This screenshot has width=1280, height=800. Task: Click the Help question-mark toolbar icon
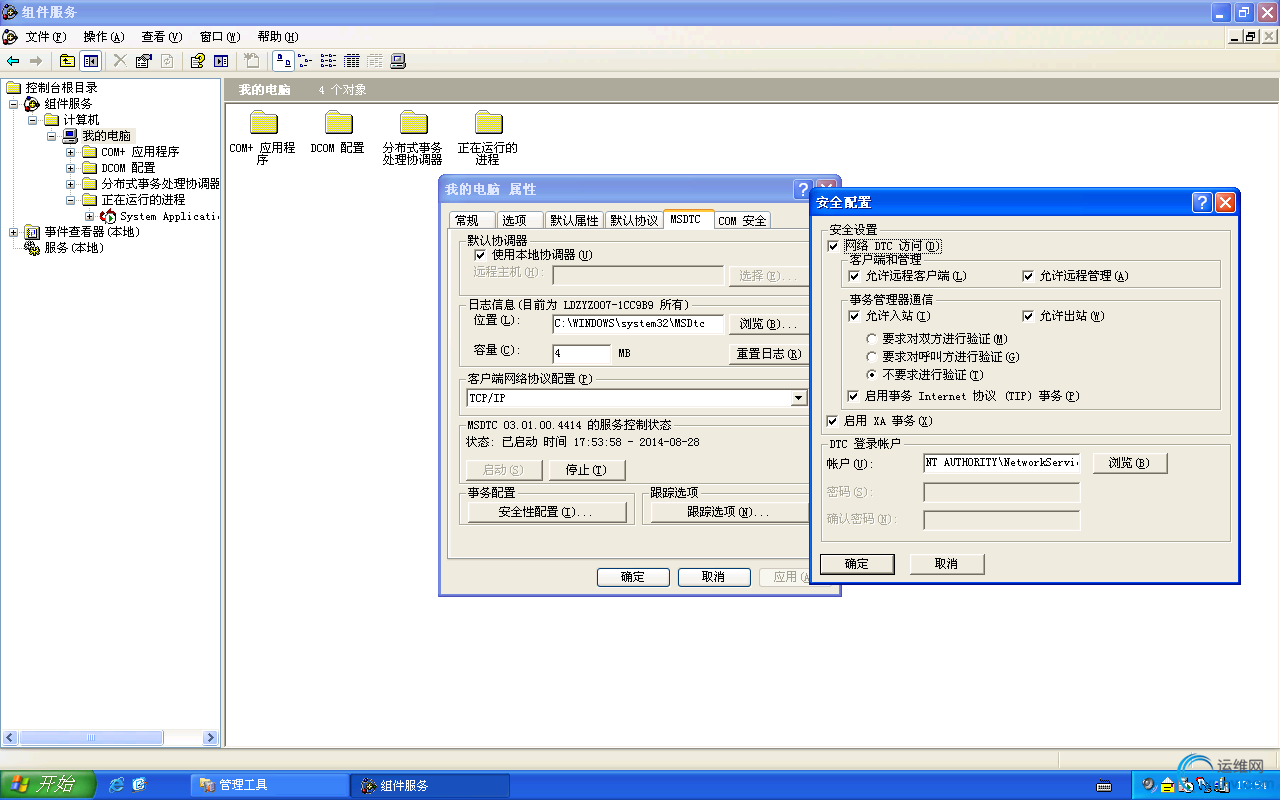click(x=197, y=61)
